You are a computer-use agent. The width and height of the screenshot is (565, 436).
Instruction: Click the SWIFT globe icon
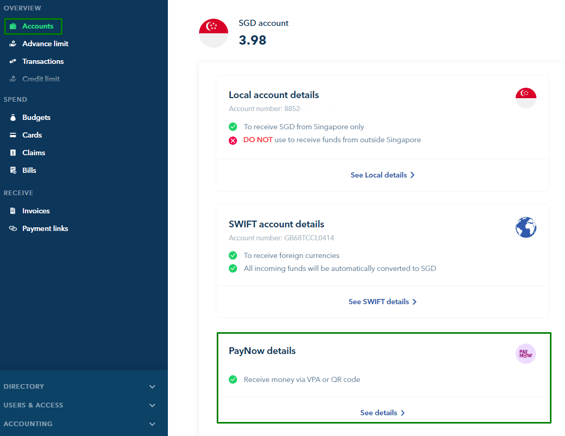click(x=526, y=227)
